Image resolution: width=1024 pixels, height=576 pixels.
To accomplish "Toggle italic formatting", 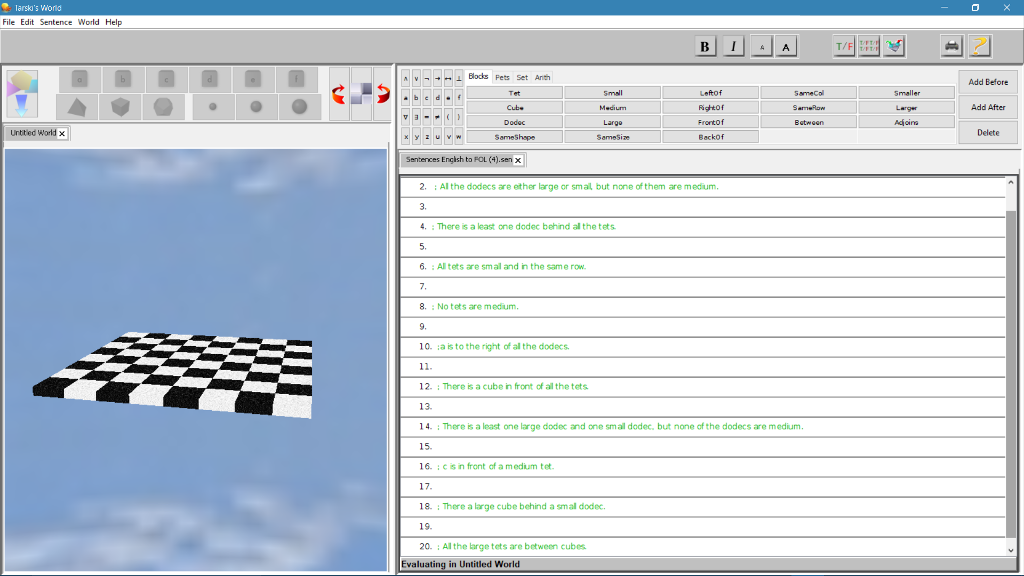I will (733, 45).
